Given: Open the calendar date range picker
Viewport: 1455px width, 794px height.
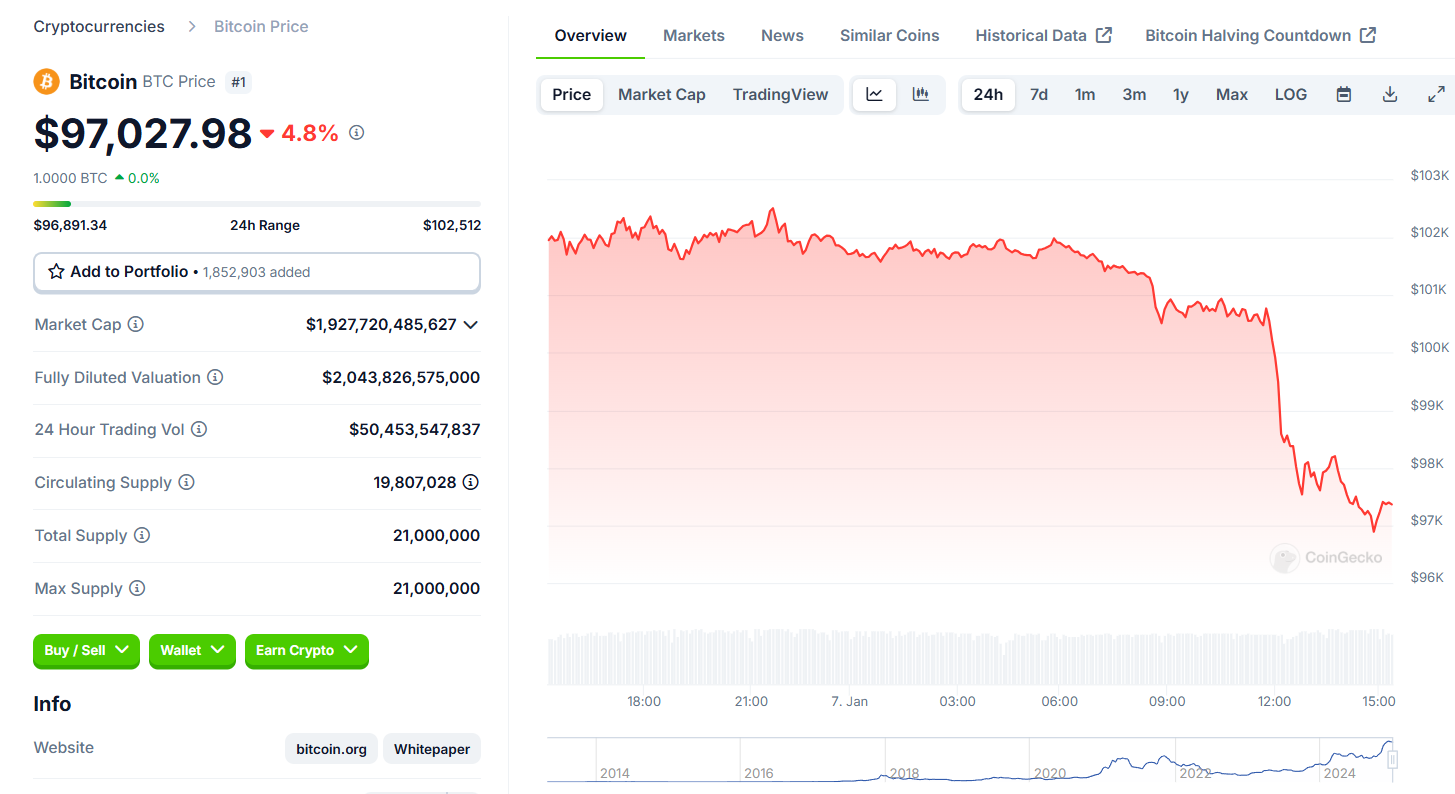Looking at the screenshot, I should click(x=1344, y=95).
